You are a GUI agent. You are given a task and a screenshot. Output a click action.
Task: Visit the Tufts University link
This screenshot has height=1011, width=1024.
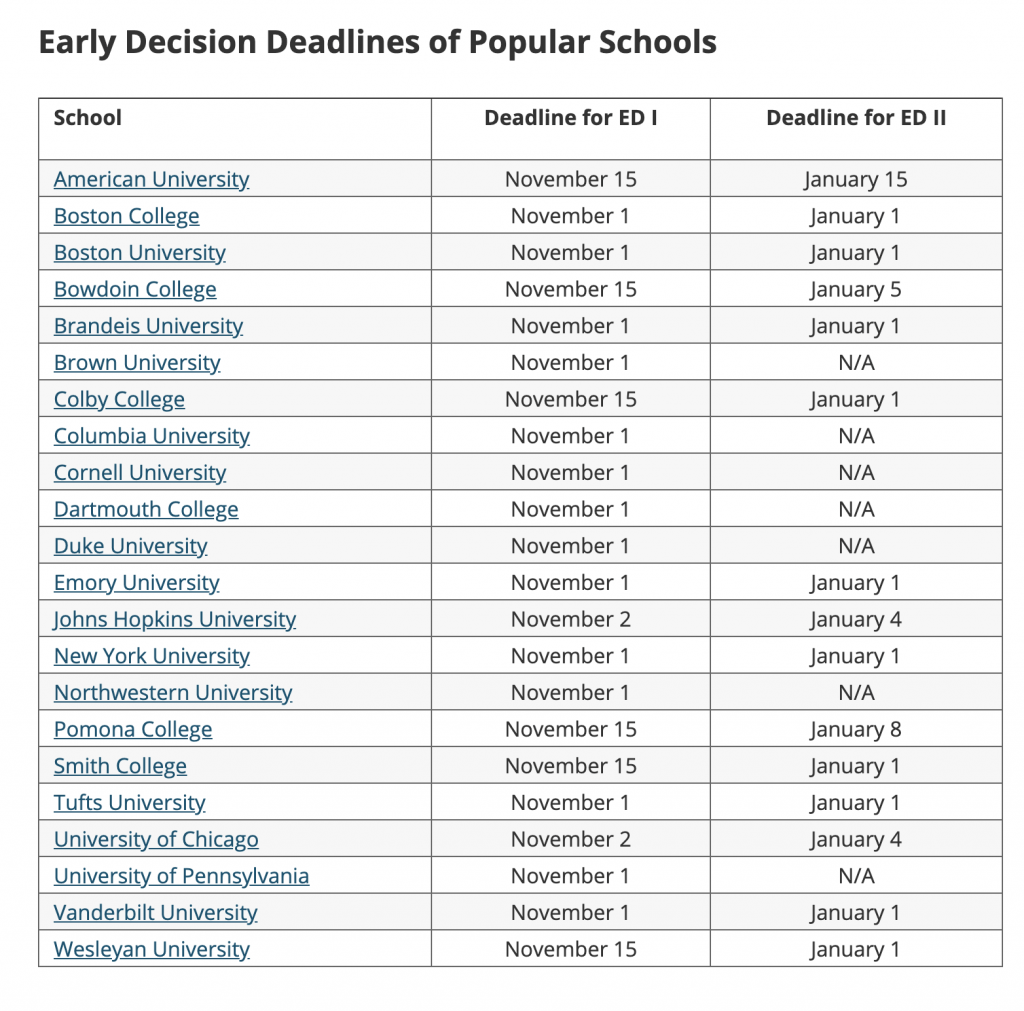pos(129,803)
